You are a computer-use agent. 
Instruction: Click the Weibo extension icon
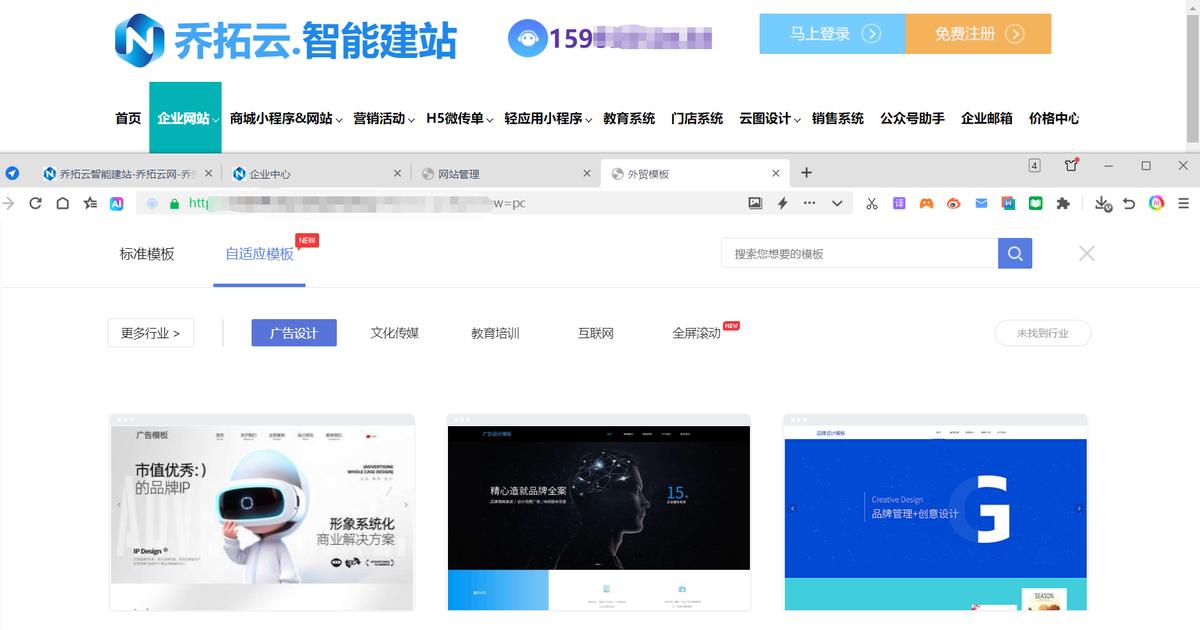point(954,203)
